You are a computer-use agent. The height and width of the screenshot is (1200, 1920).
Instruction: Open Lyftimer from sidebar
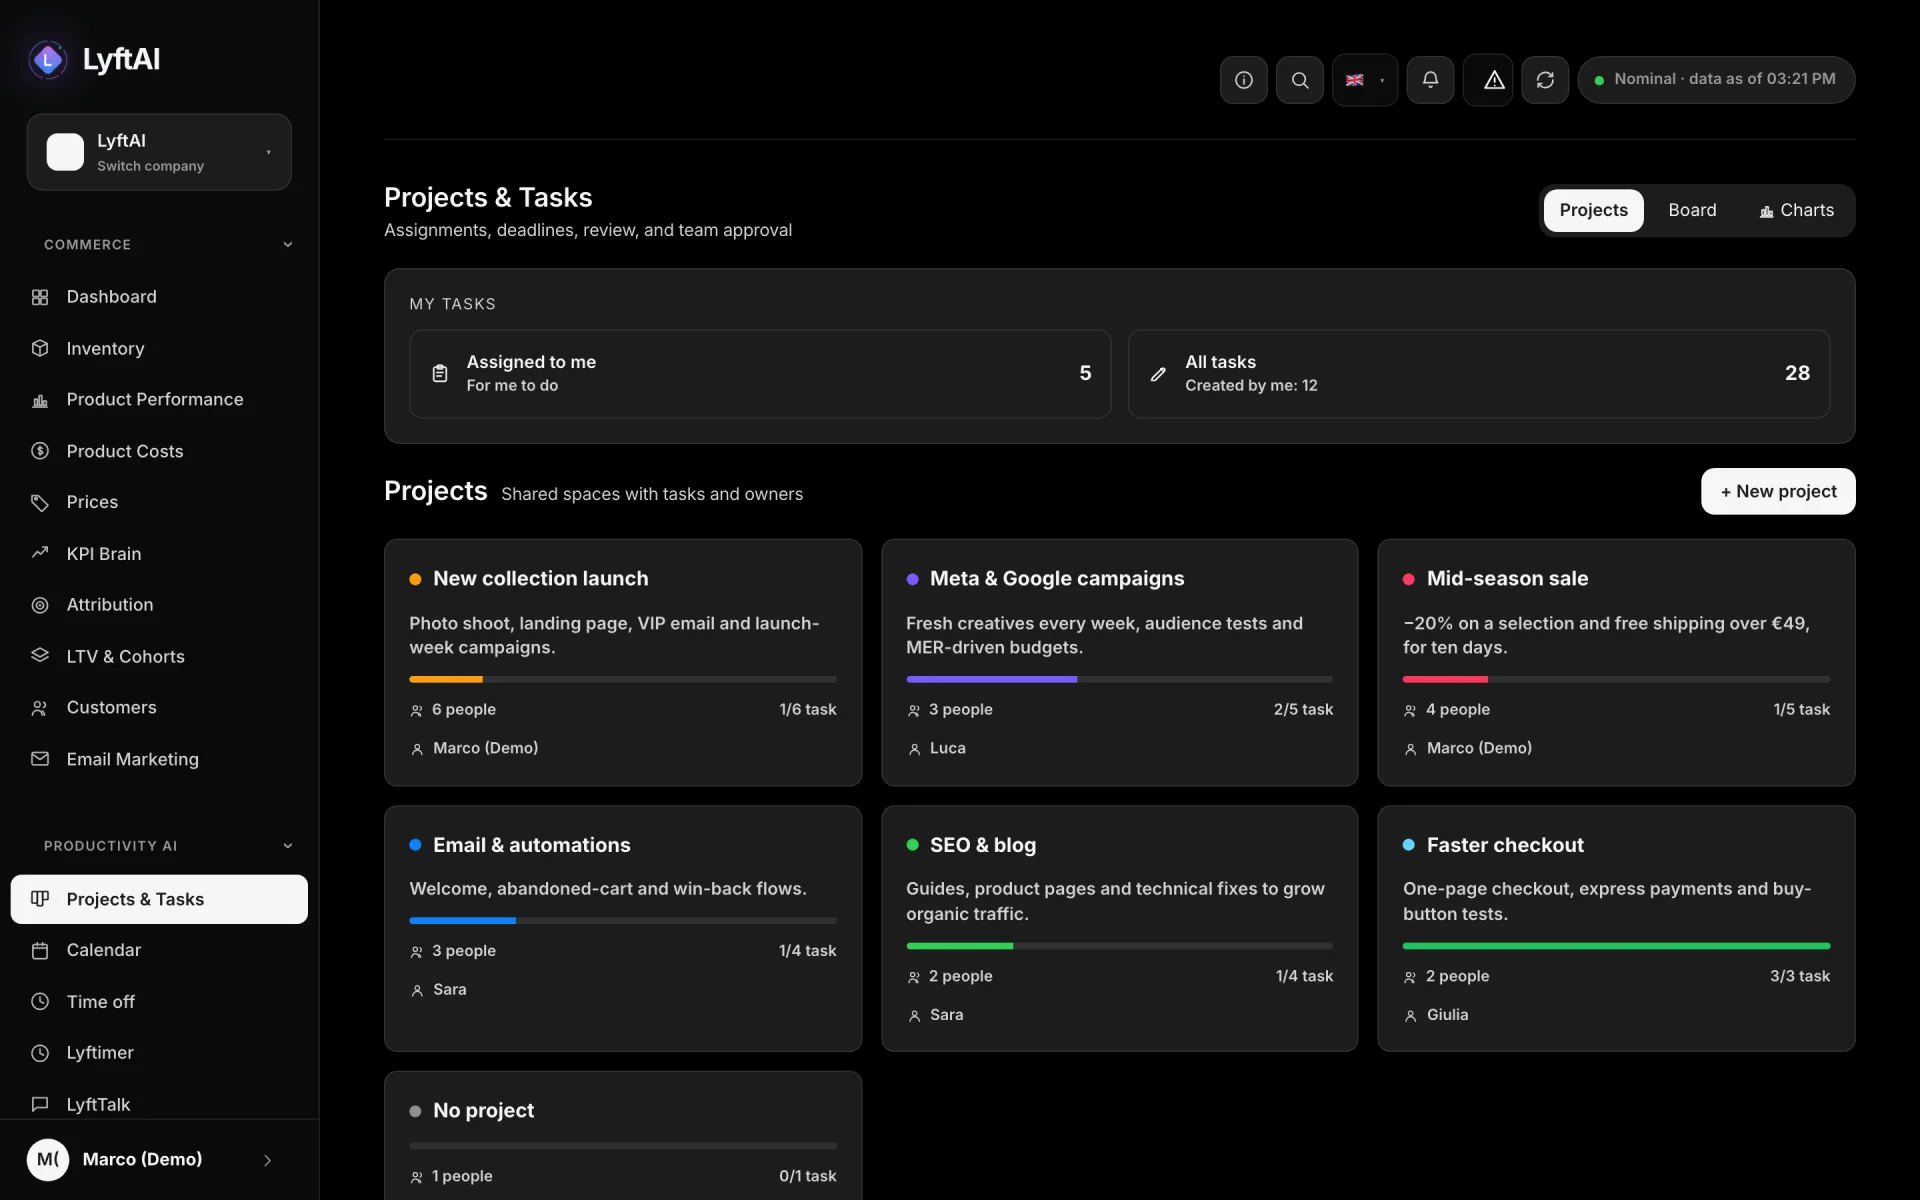159,1053
